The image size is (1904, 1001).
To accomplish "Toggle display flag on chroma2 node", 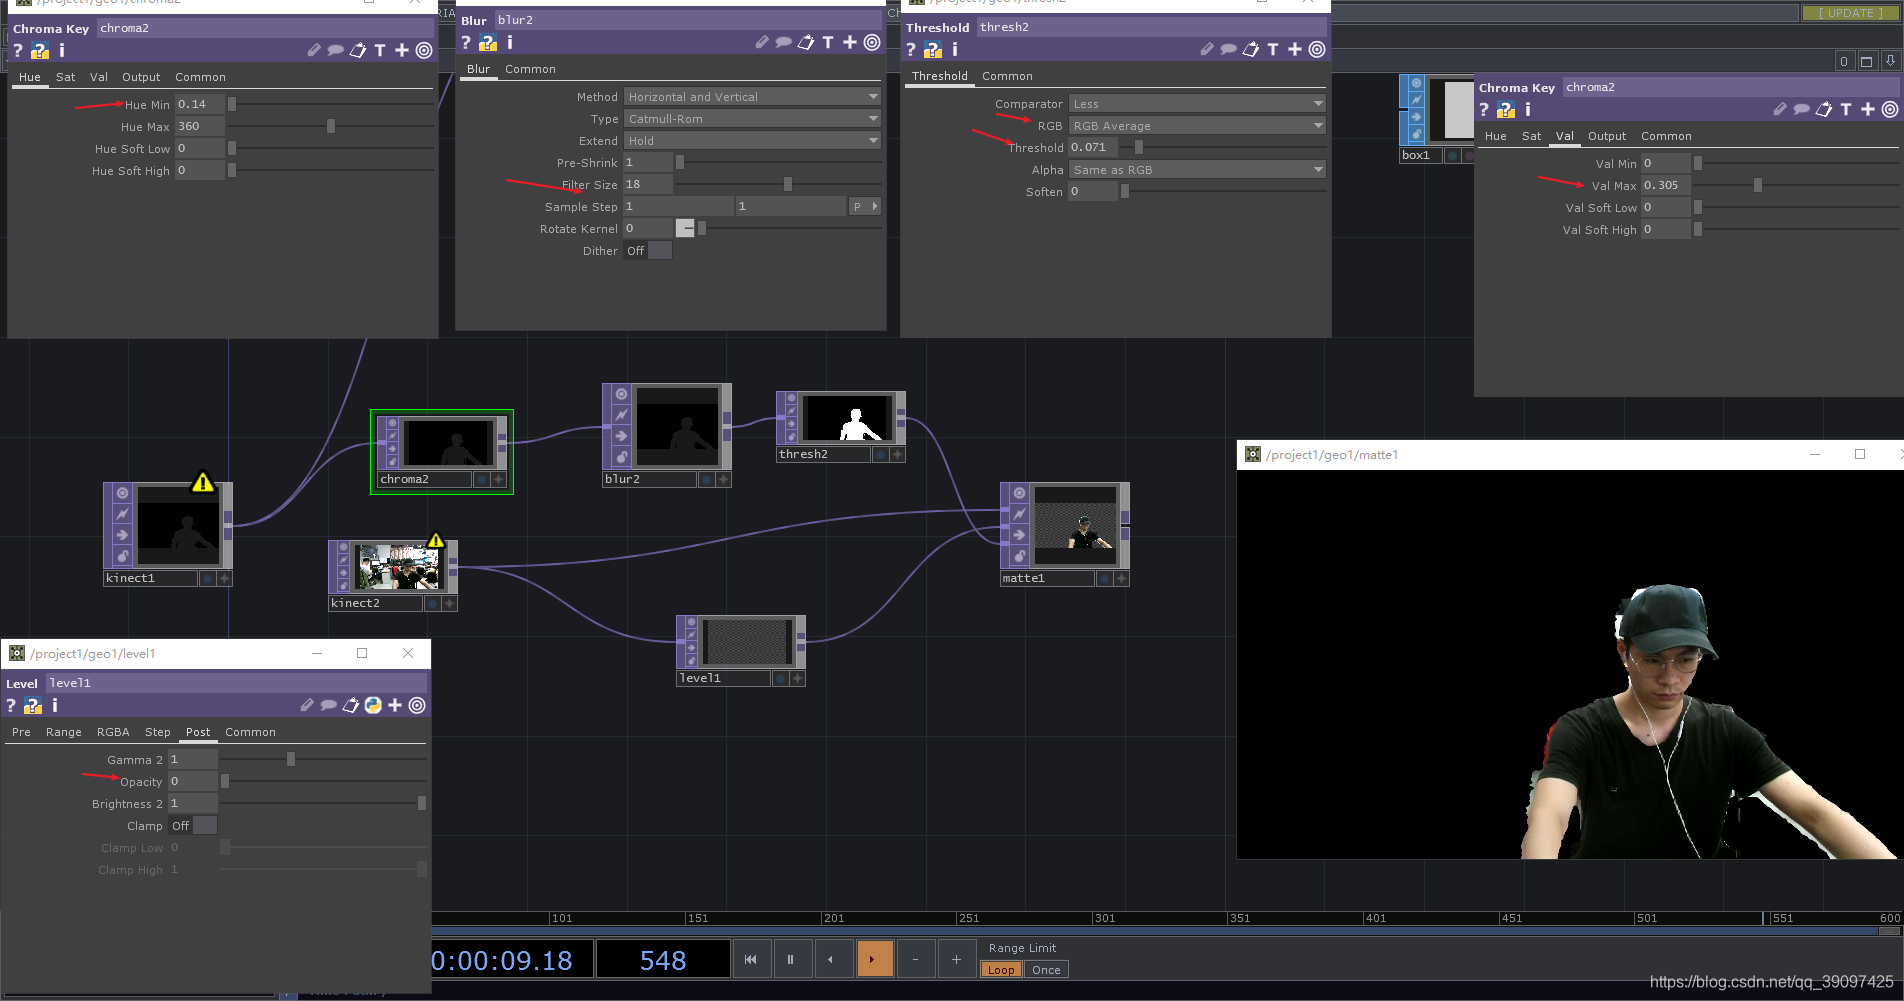I will pyautogui.click(x=481, y=480).
